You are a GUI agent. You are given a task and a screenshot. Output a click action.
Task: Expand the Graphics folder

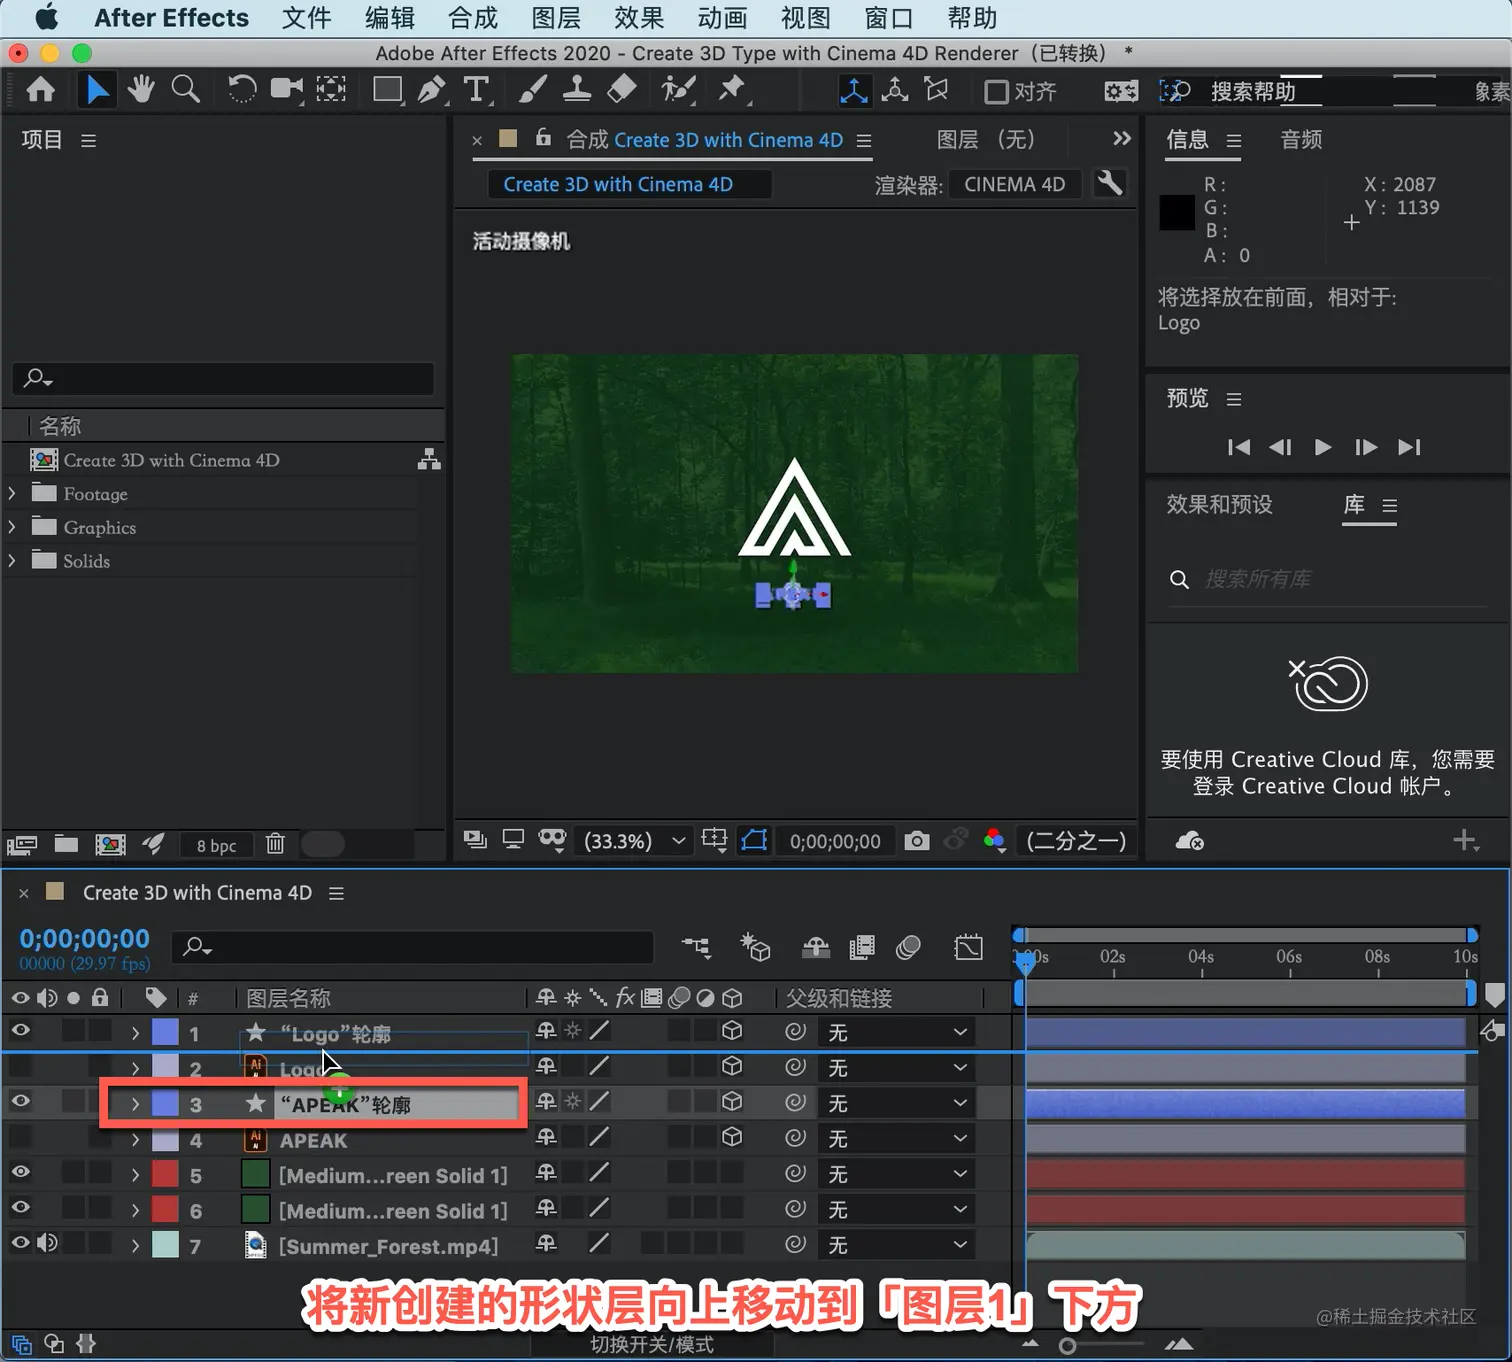(x=12, y=527)
